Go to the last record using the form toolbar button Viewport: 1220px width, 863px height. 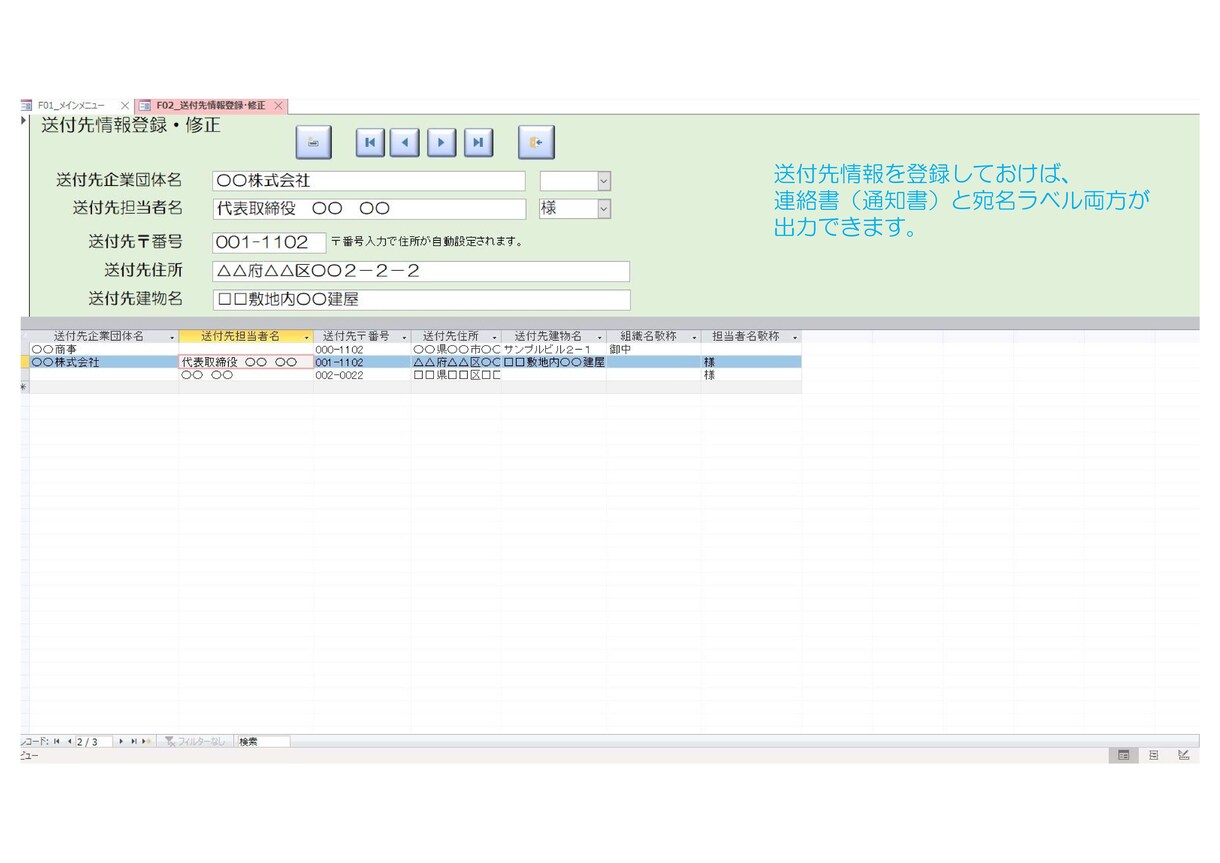478,143
